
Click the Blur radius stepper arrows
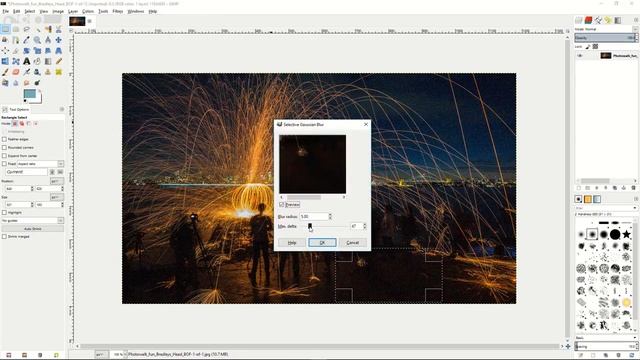(x=330, y=216)
